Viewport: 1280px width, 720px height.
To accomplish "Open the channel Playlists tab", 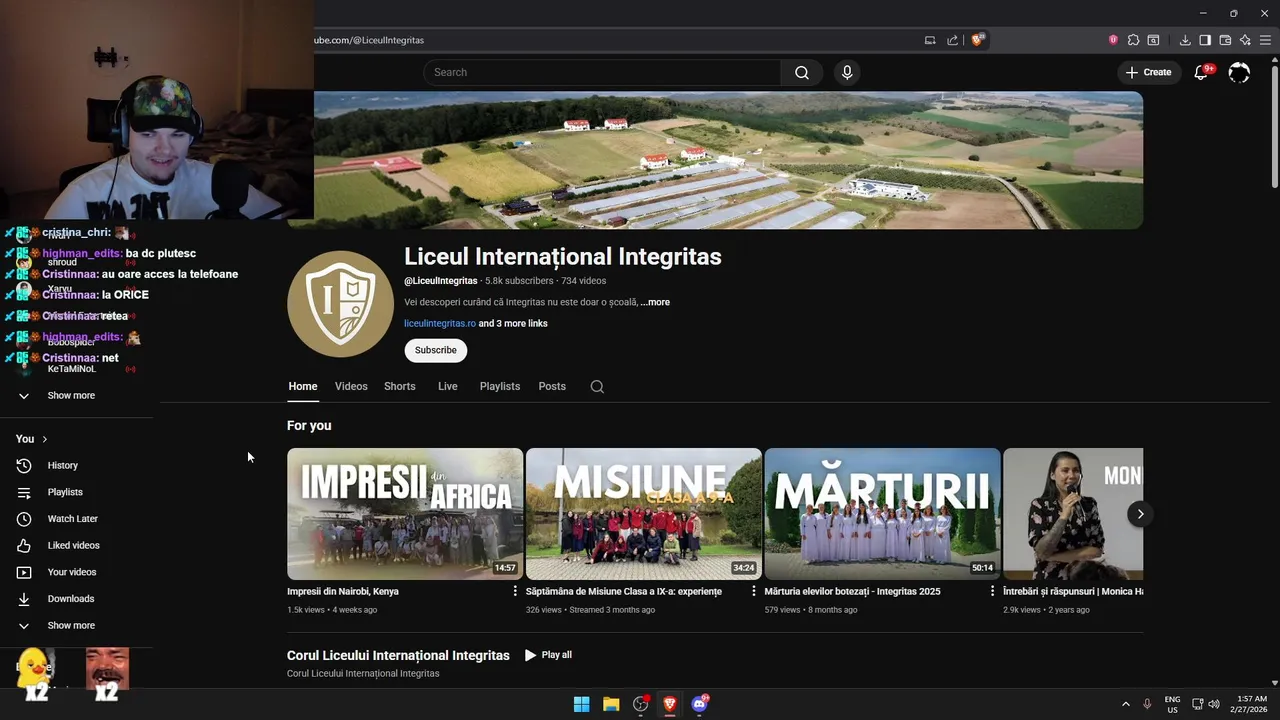I will 500,386.
